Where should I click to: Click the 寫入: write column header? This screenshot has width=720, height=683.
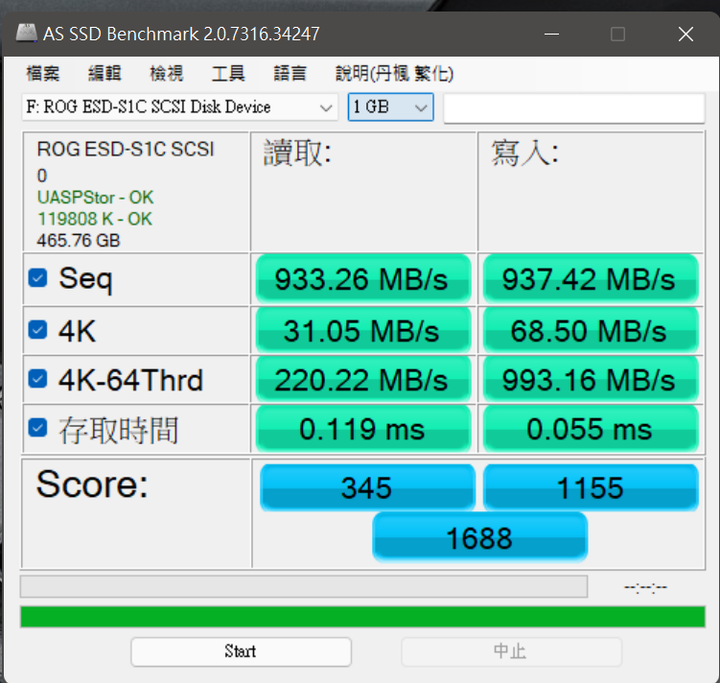point(525,152)
